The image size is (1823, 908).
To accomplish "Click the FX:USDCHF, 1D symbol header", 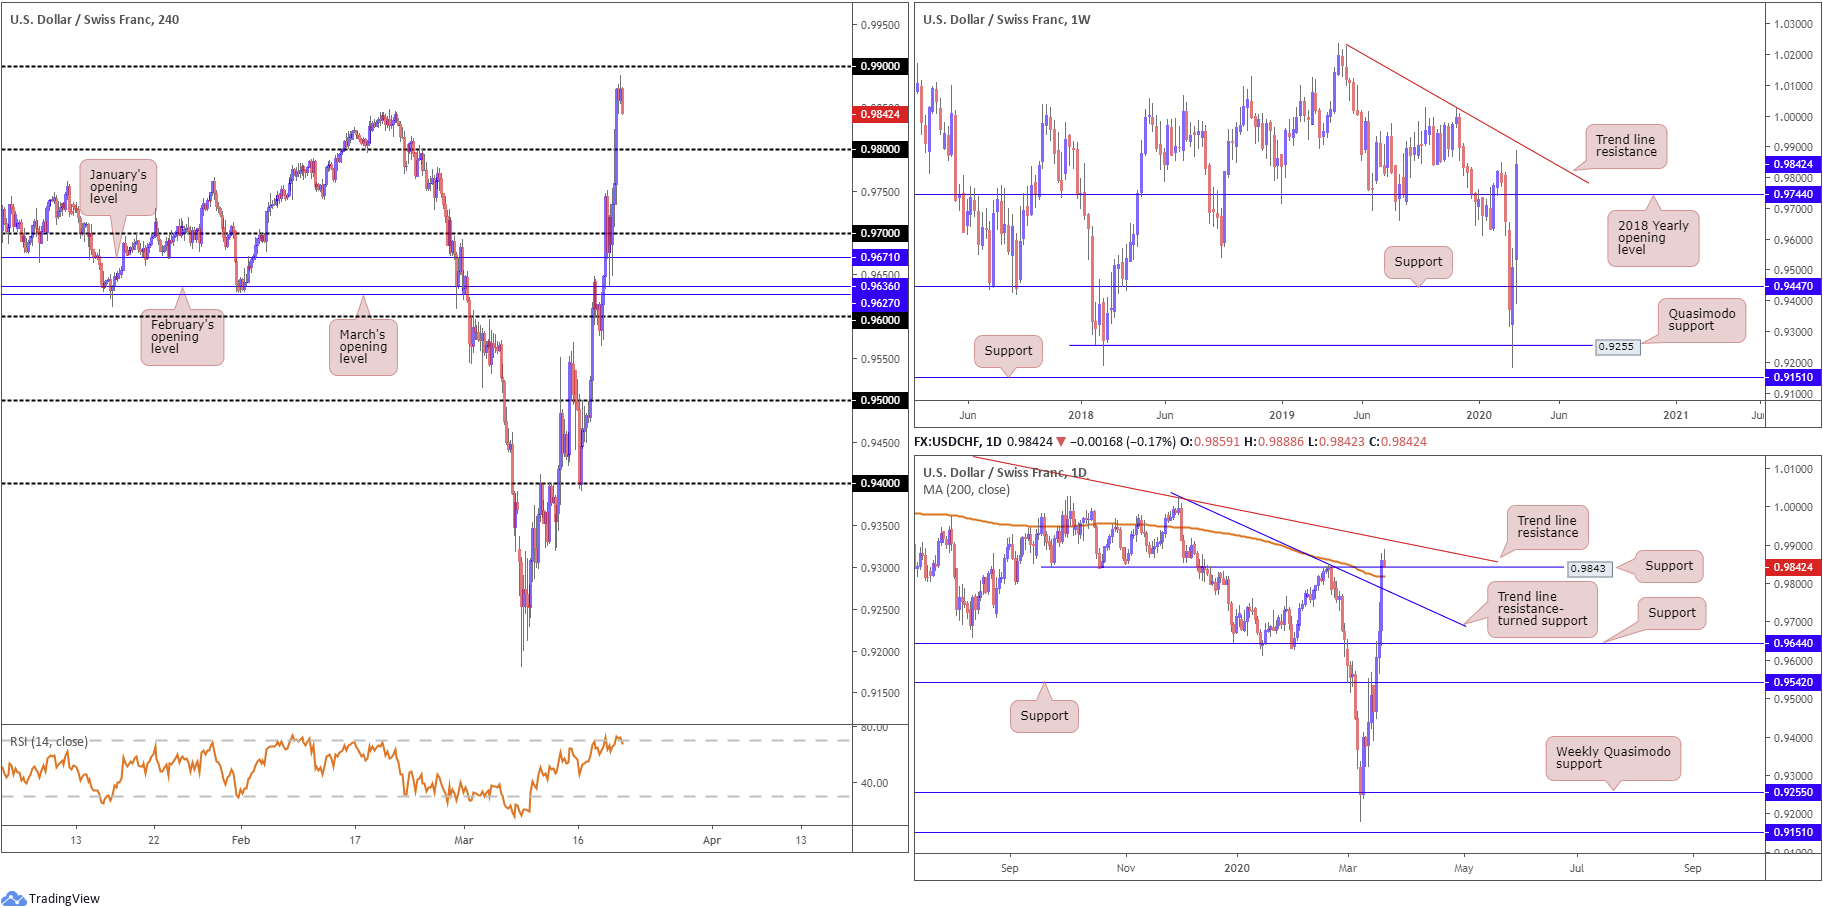I will click(957, 441).
